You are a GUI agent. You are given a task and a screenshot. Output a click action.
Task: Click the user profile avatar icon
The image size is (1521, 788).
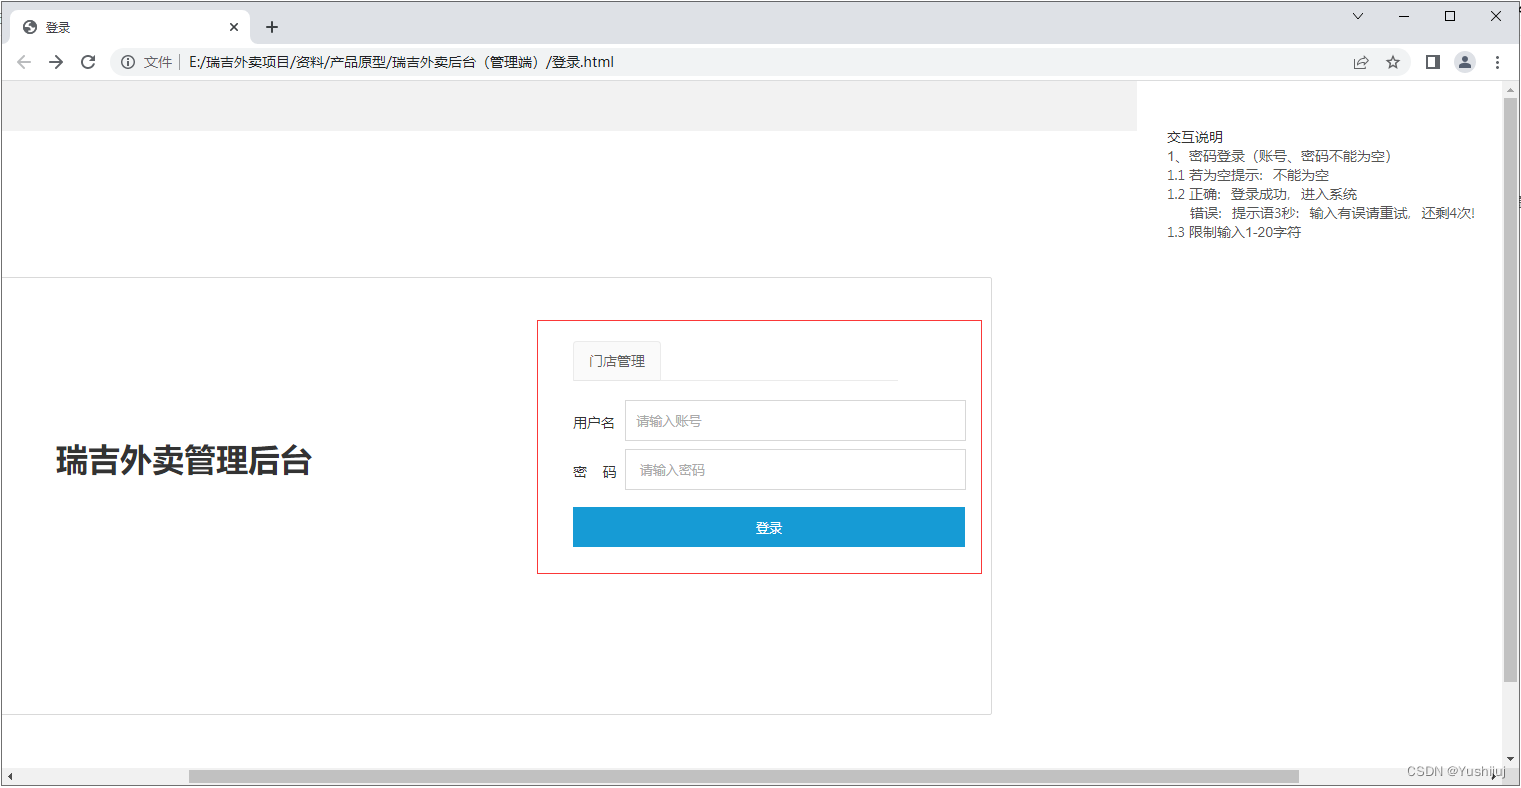tap(1465, 61)
